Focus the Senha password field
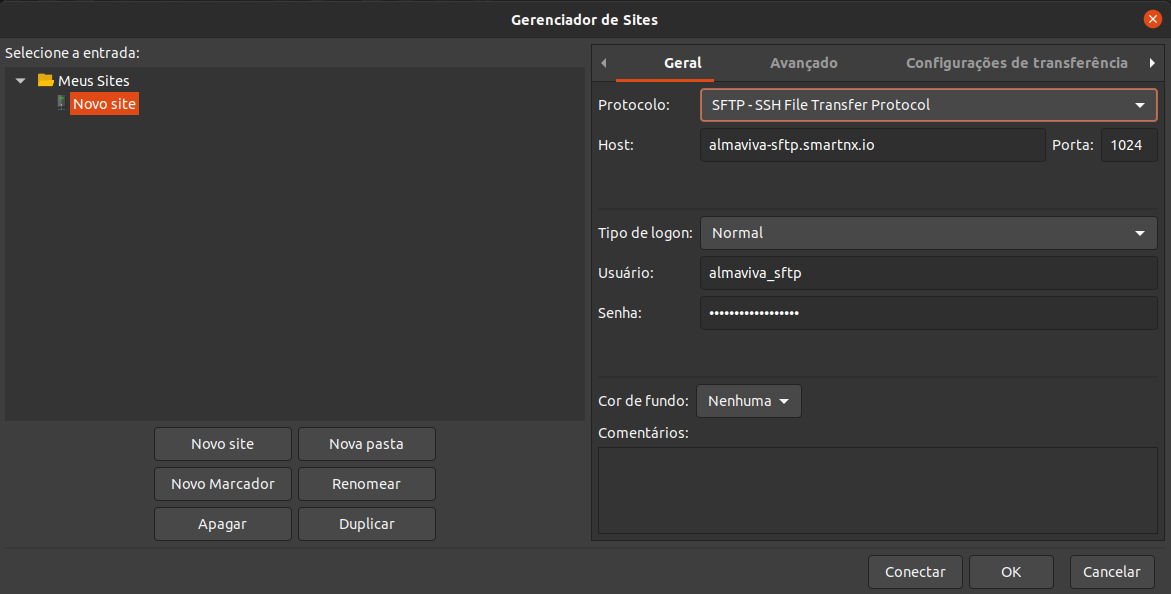The image size is (1171, 594). click(x=928, y=313)
